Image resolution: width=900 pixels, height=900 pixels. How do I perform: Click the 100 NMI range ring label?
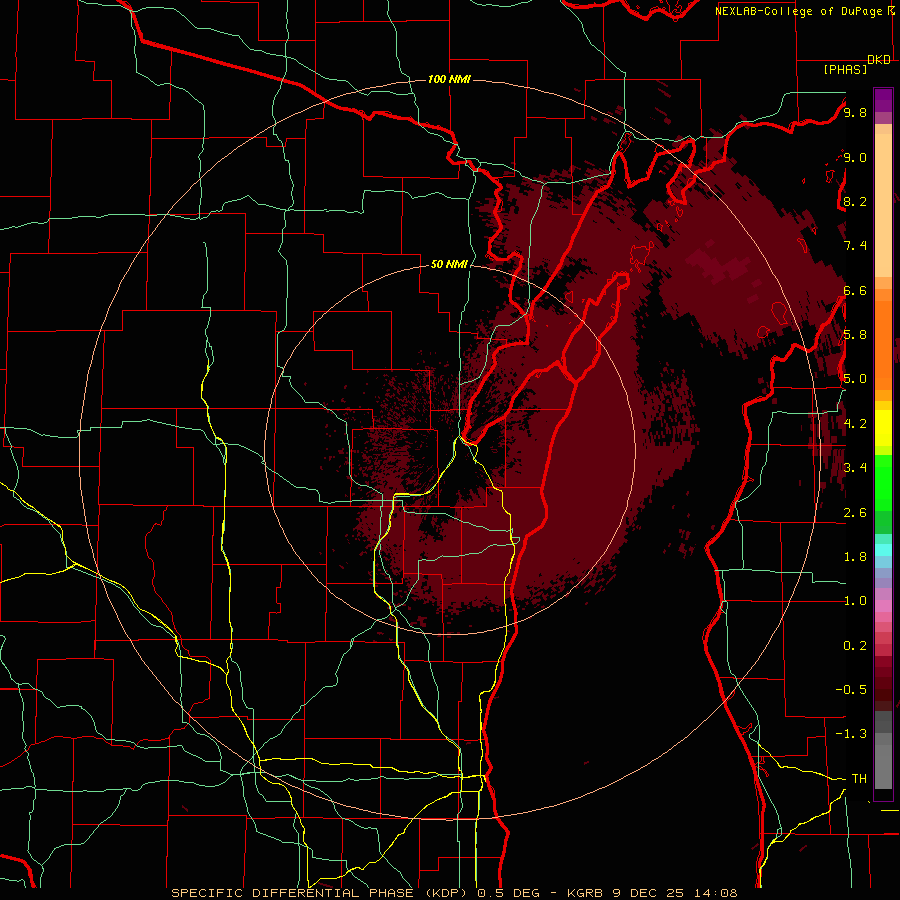point(449,79)
